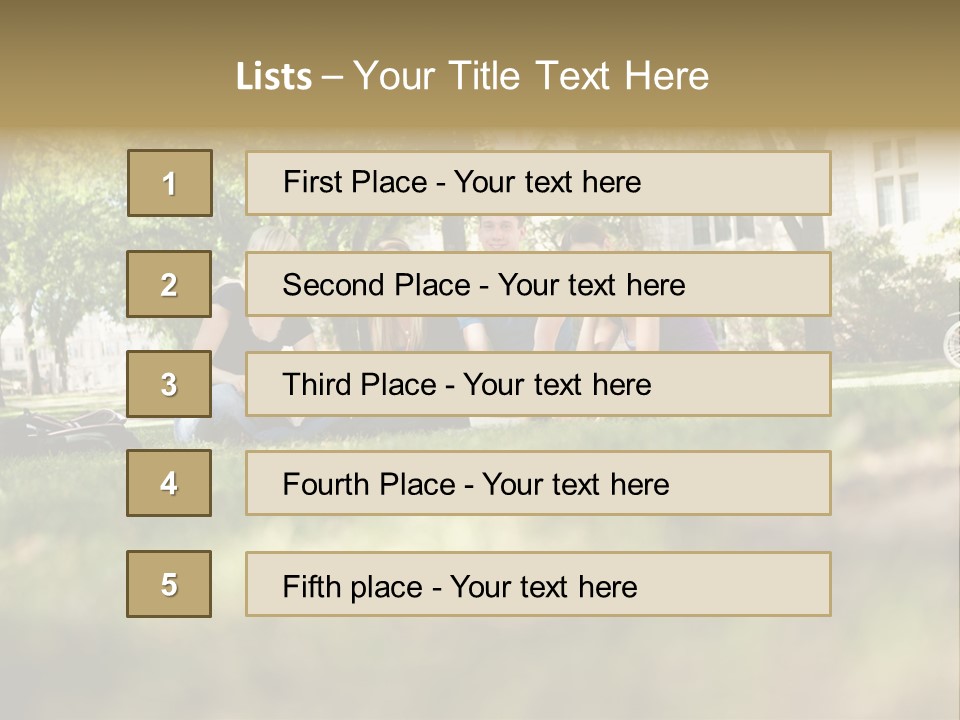The width and height of the screenshot is (960, 720).
Task: Click the bold word Lists in title
Action: pyautogui.click(x=273, y=77)
